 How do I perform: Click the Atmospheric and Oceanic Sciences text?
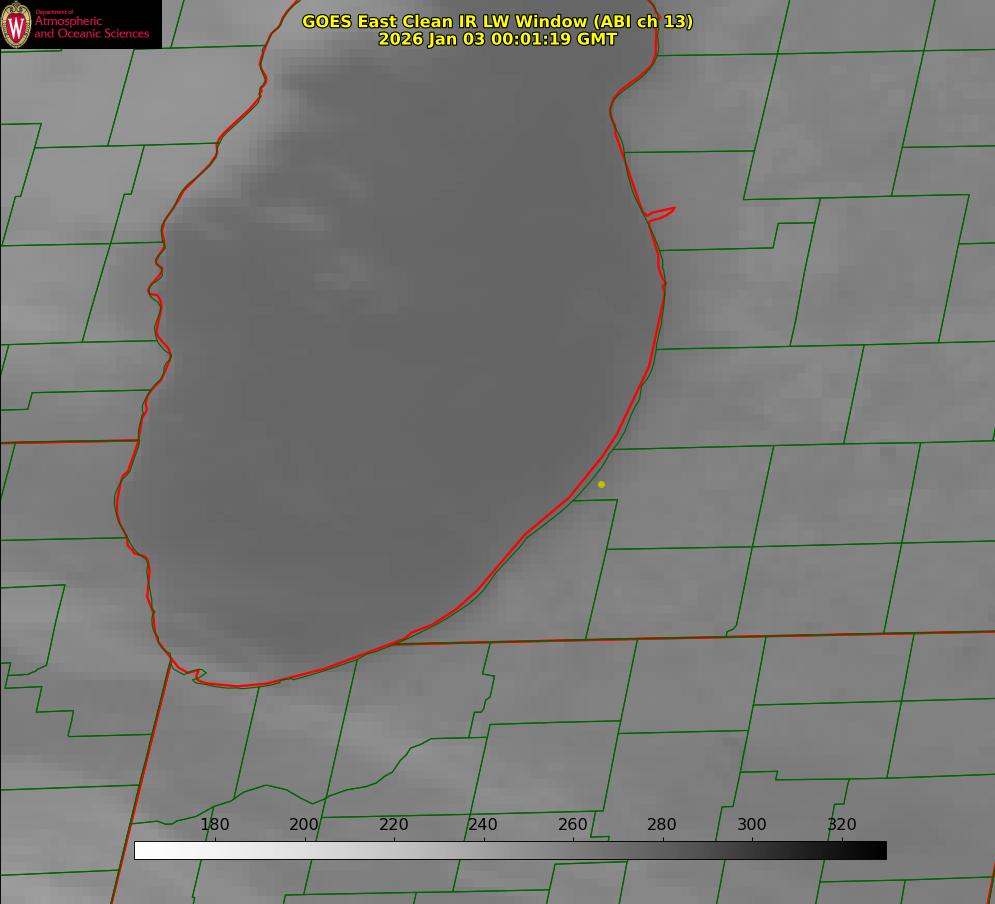click(91, 27)
